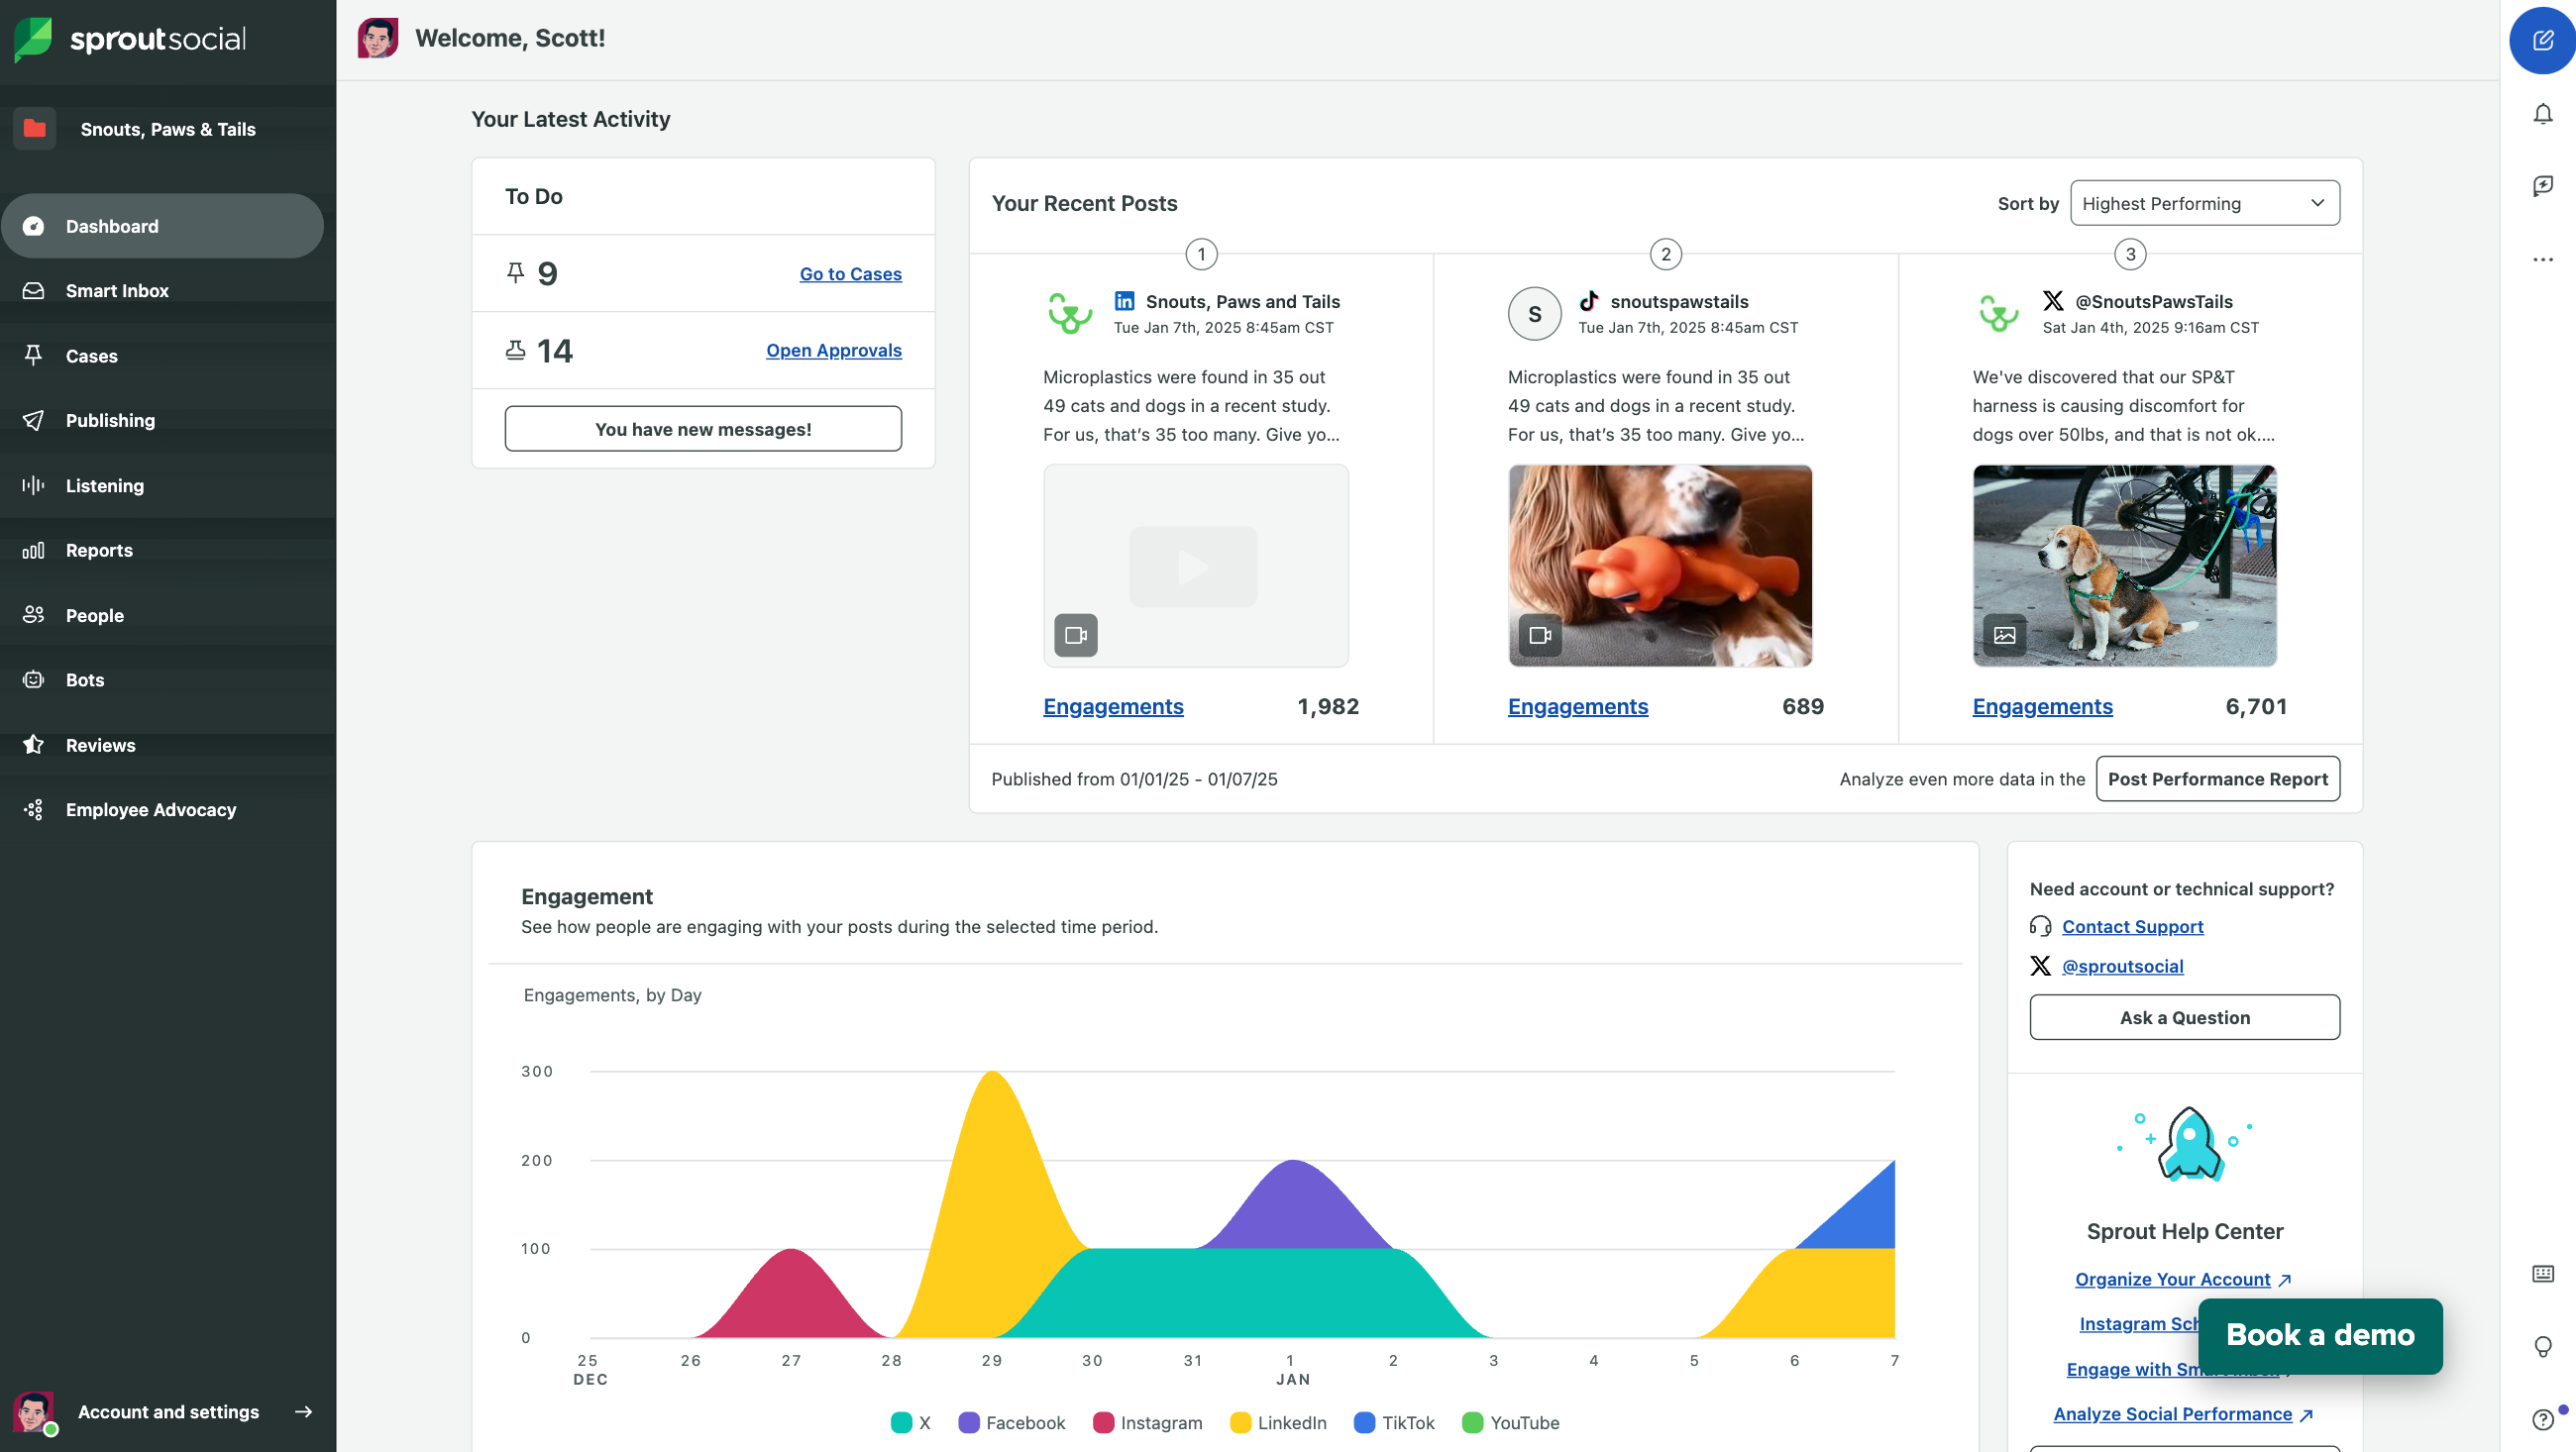2576x1452 pixels.
Task: Click the TikTok icon on second post
Action: click(1589, 301)
